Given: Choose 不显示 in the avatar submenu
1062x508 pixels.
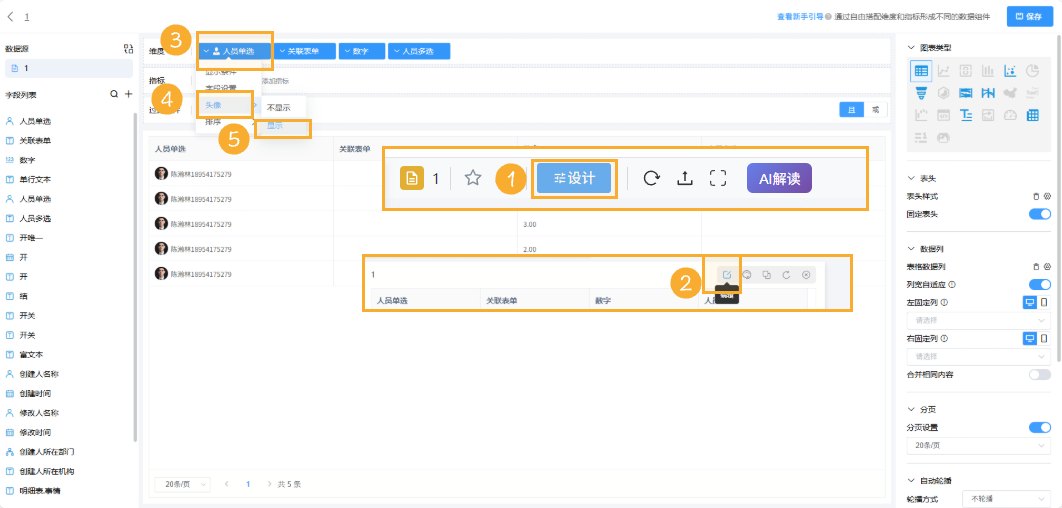Looking at the screenshot, I should pyautogui.click(x=277, y=107).
